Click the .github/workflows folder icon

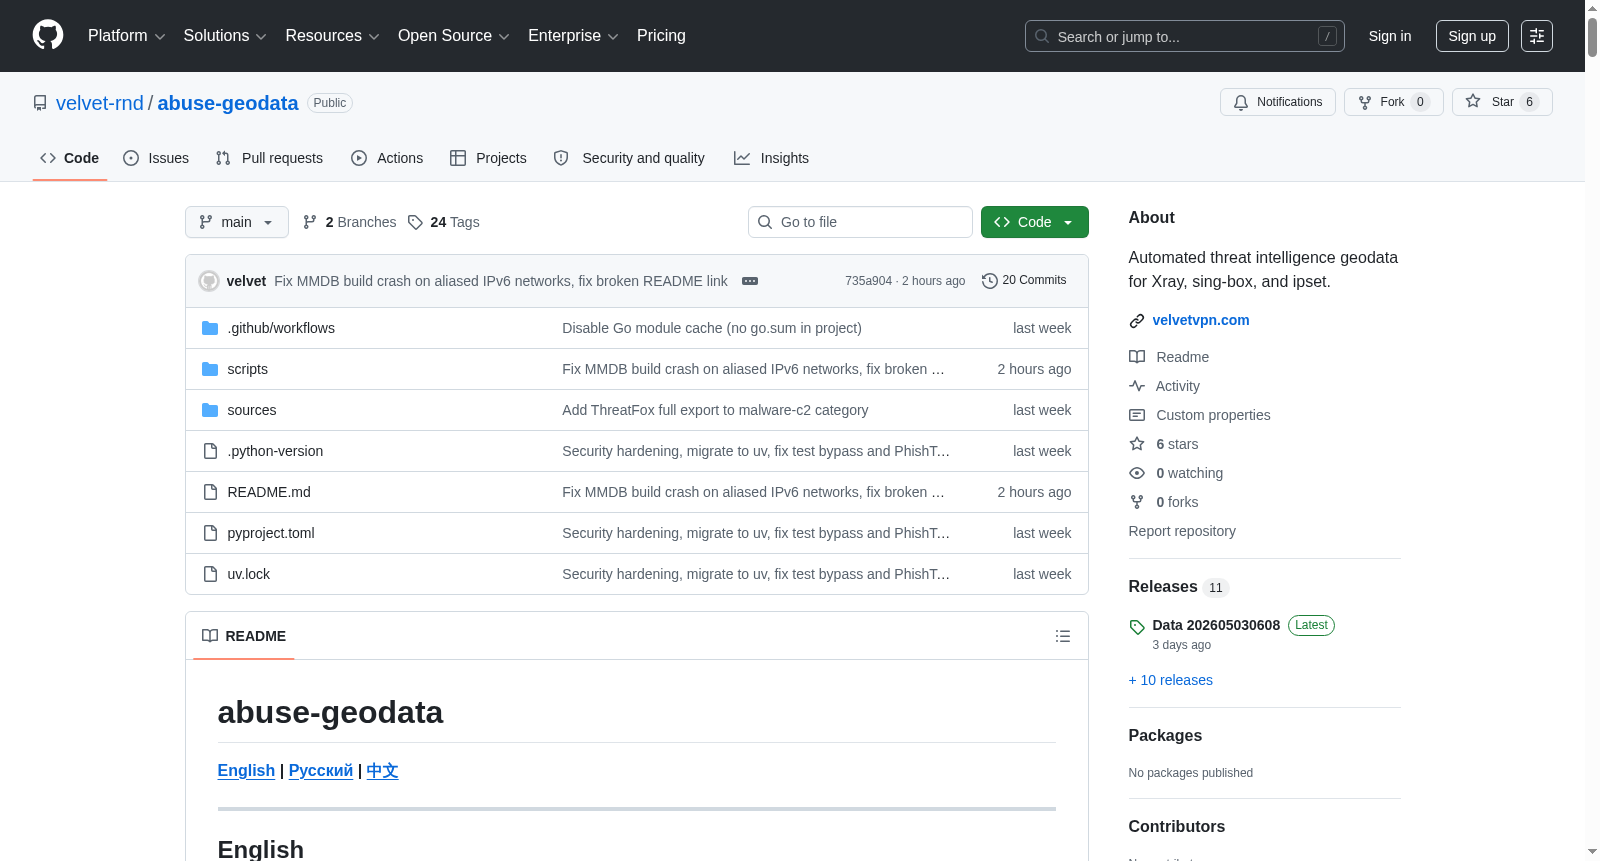tap(210, 328)
